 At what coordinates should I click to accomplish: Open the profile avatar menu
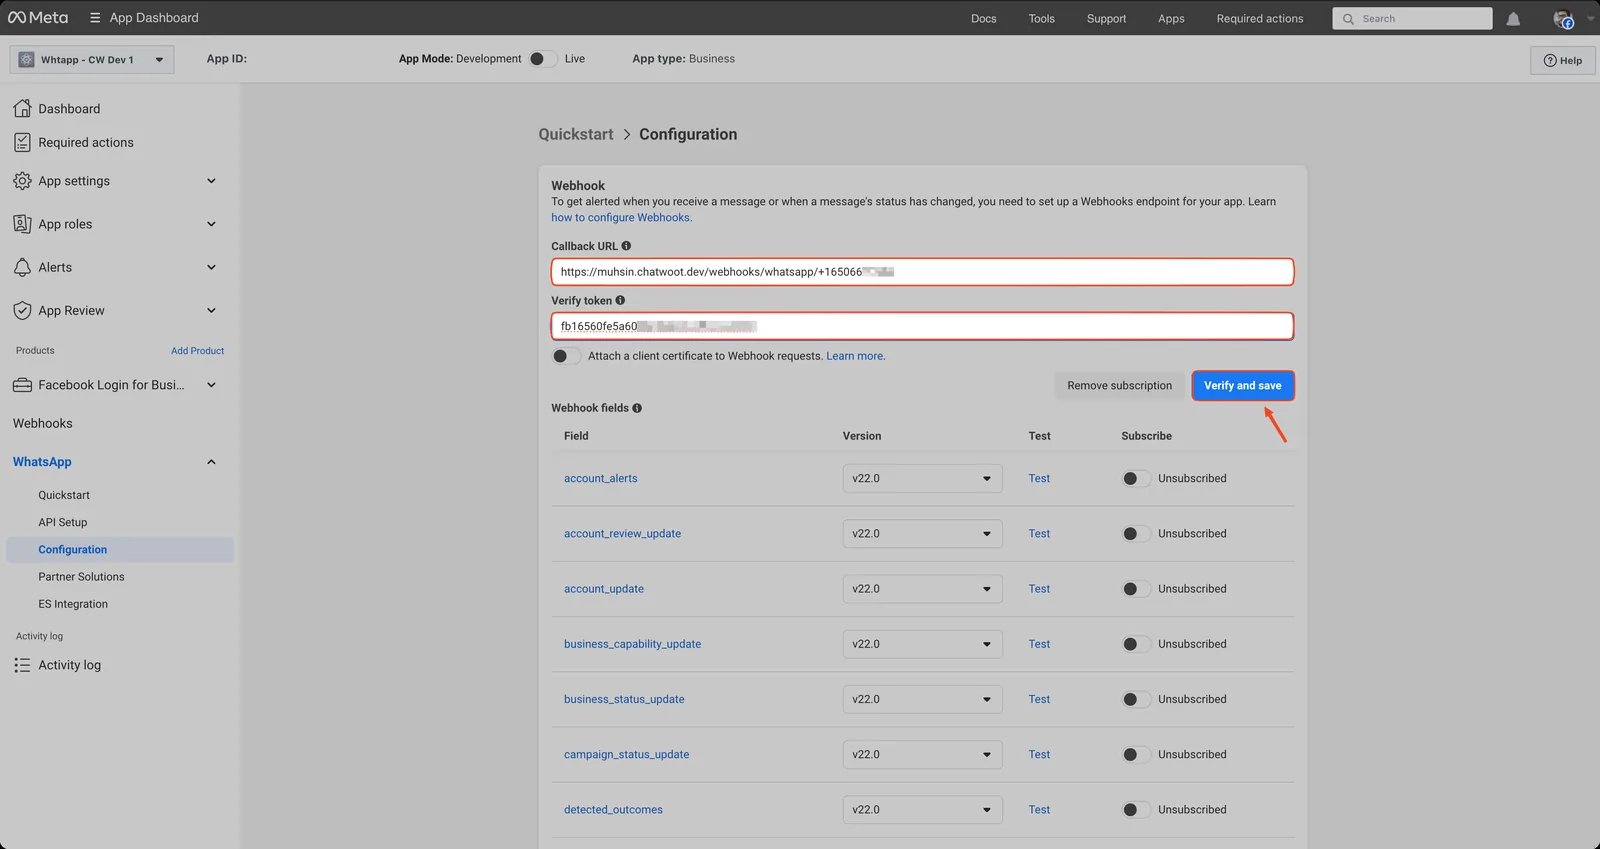point(1563,19)
